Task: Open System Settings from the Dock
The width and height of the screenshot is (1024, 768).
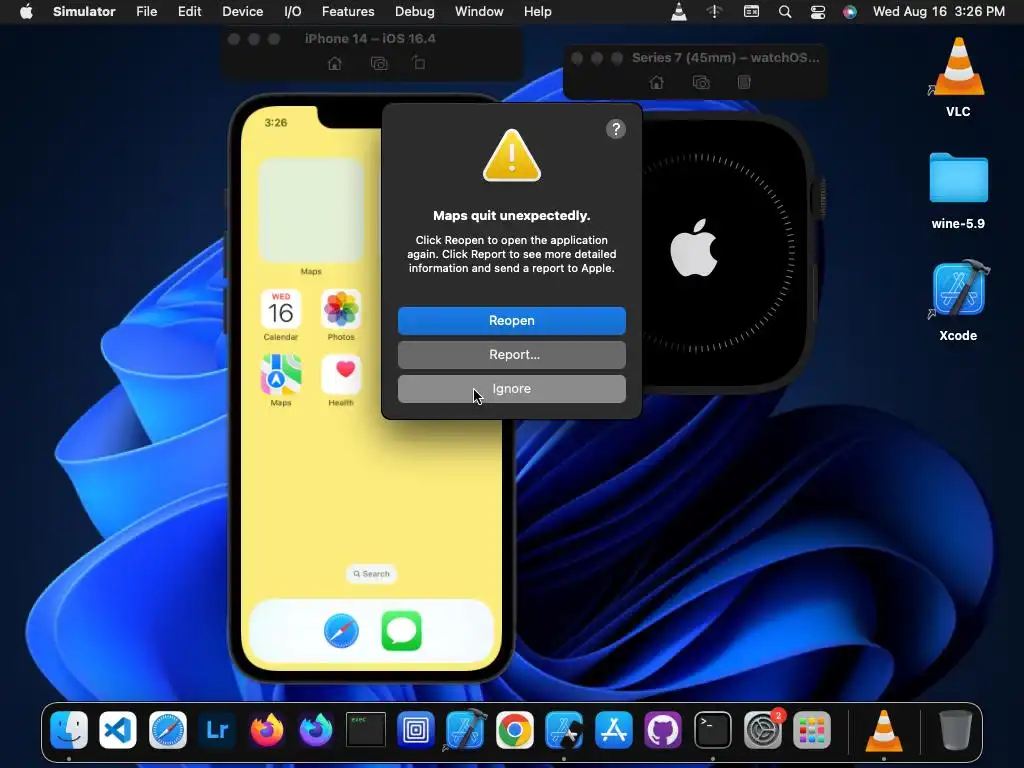Action: click(762, 729)
